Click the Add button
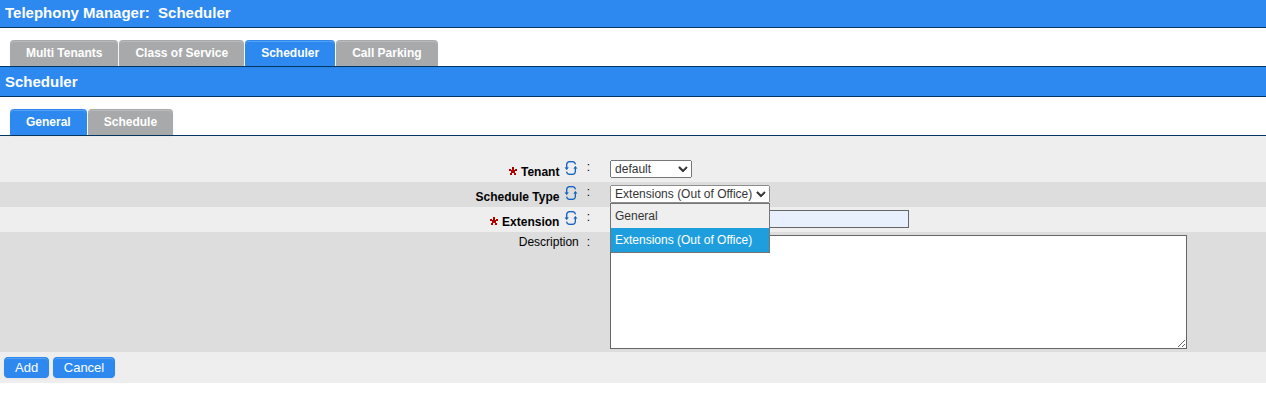 tap(27, 368)
